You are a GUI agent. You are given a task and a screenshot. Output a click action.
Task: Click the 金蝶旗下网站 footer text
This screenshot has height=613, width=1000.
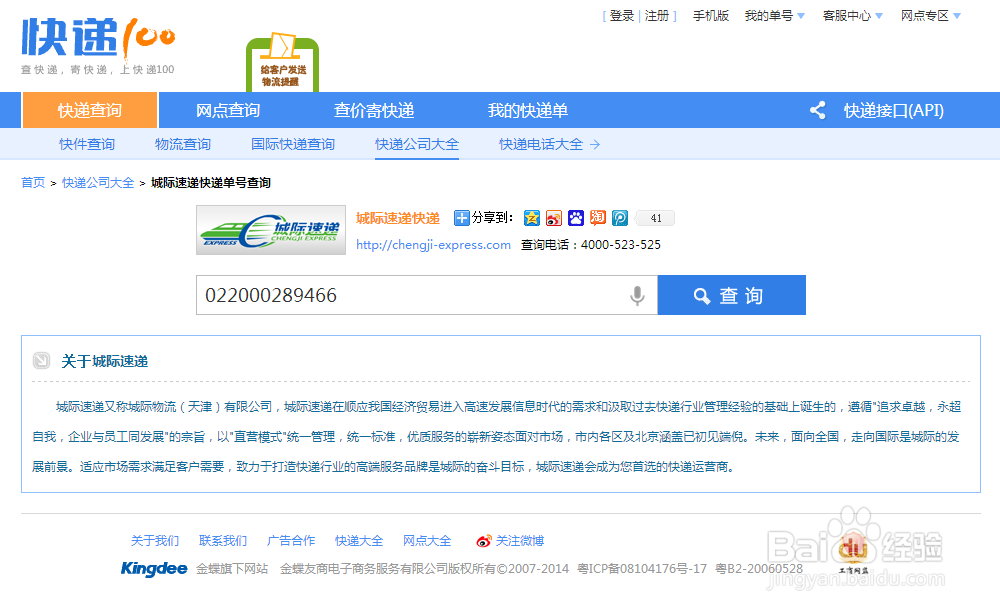pos(232,568)
